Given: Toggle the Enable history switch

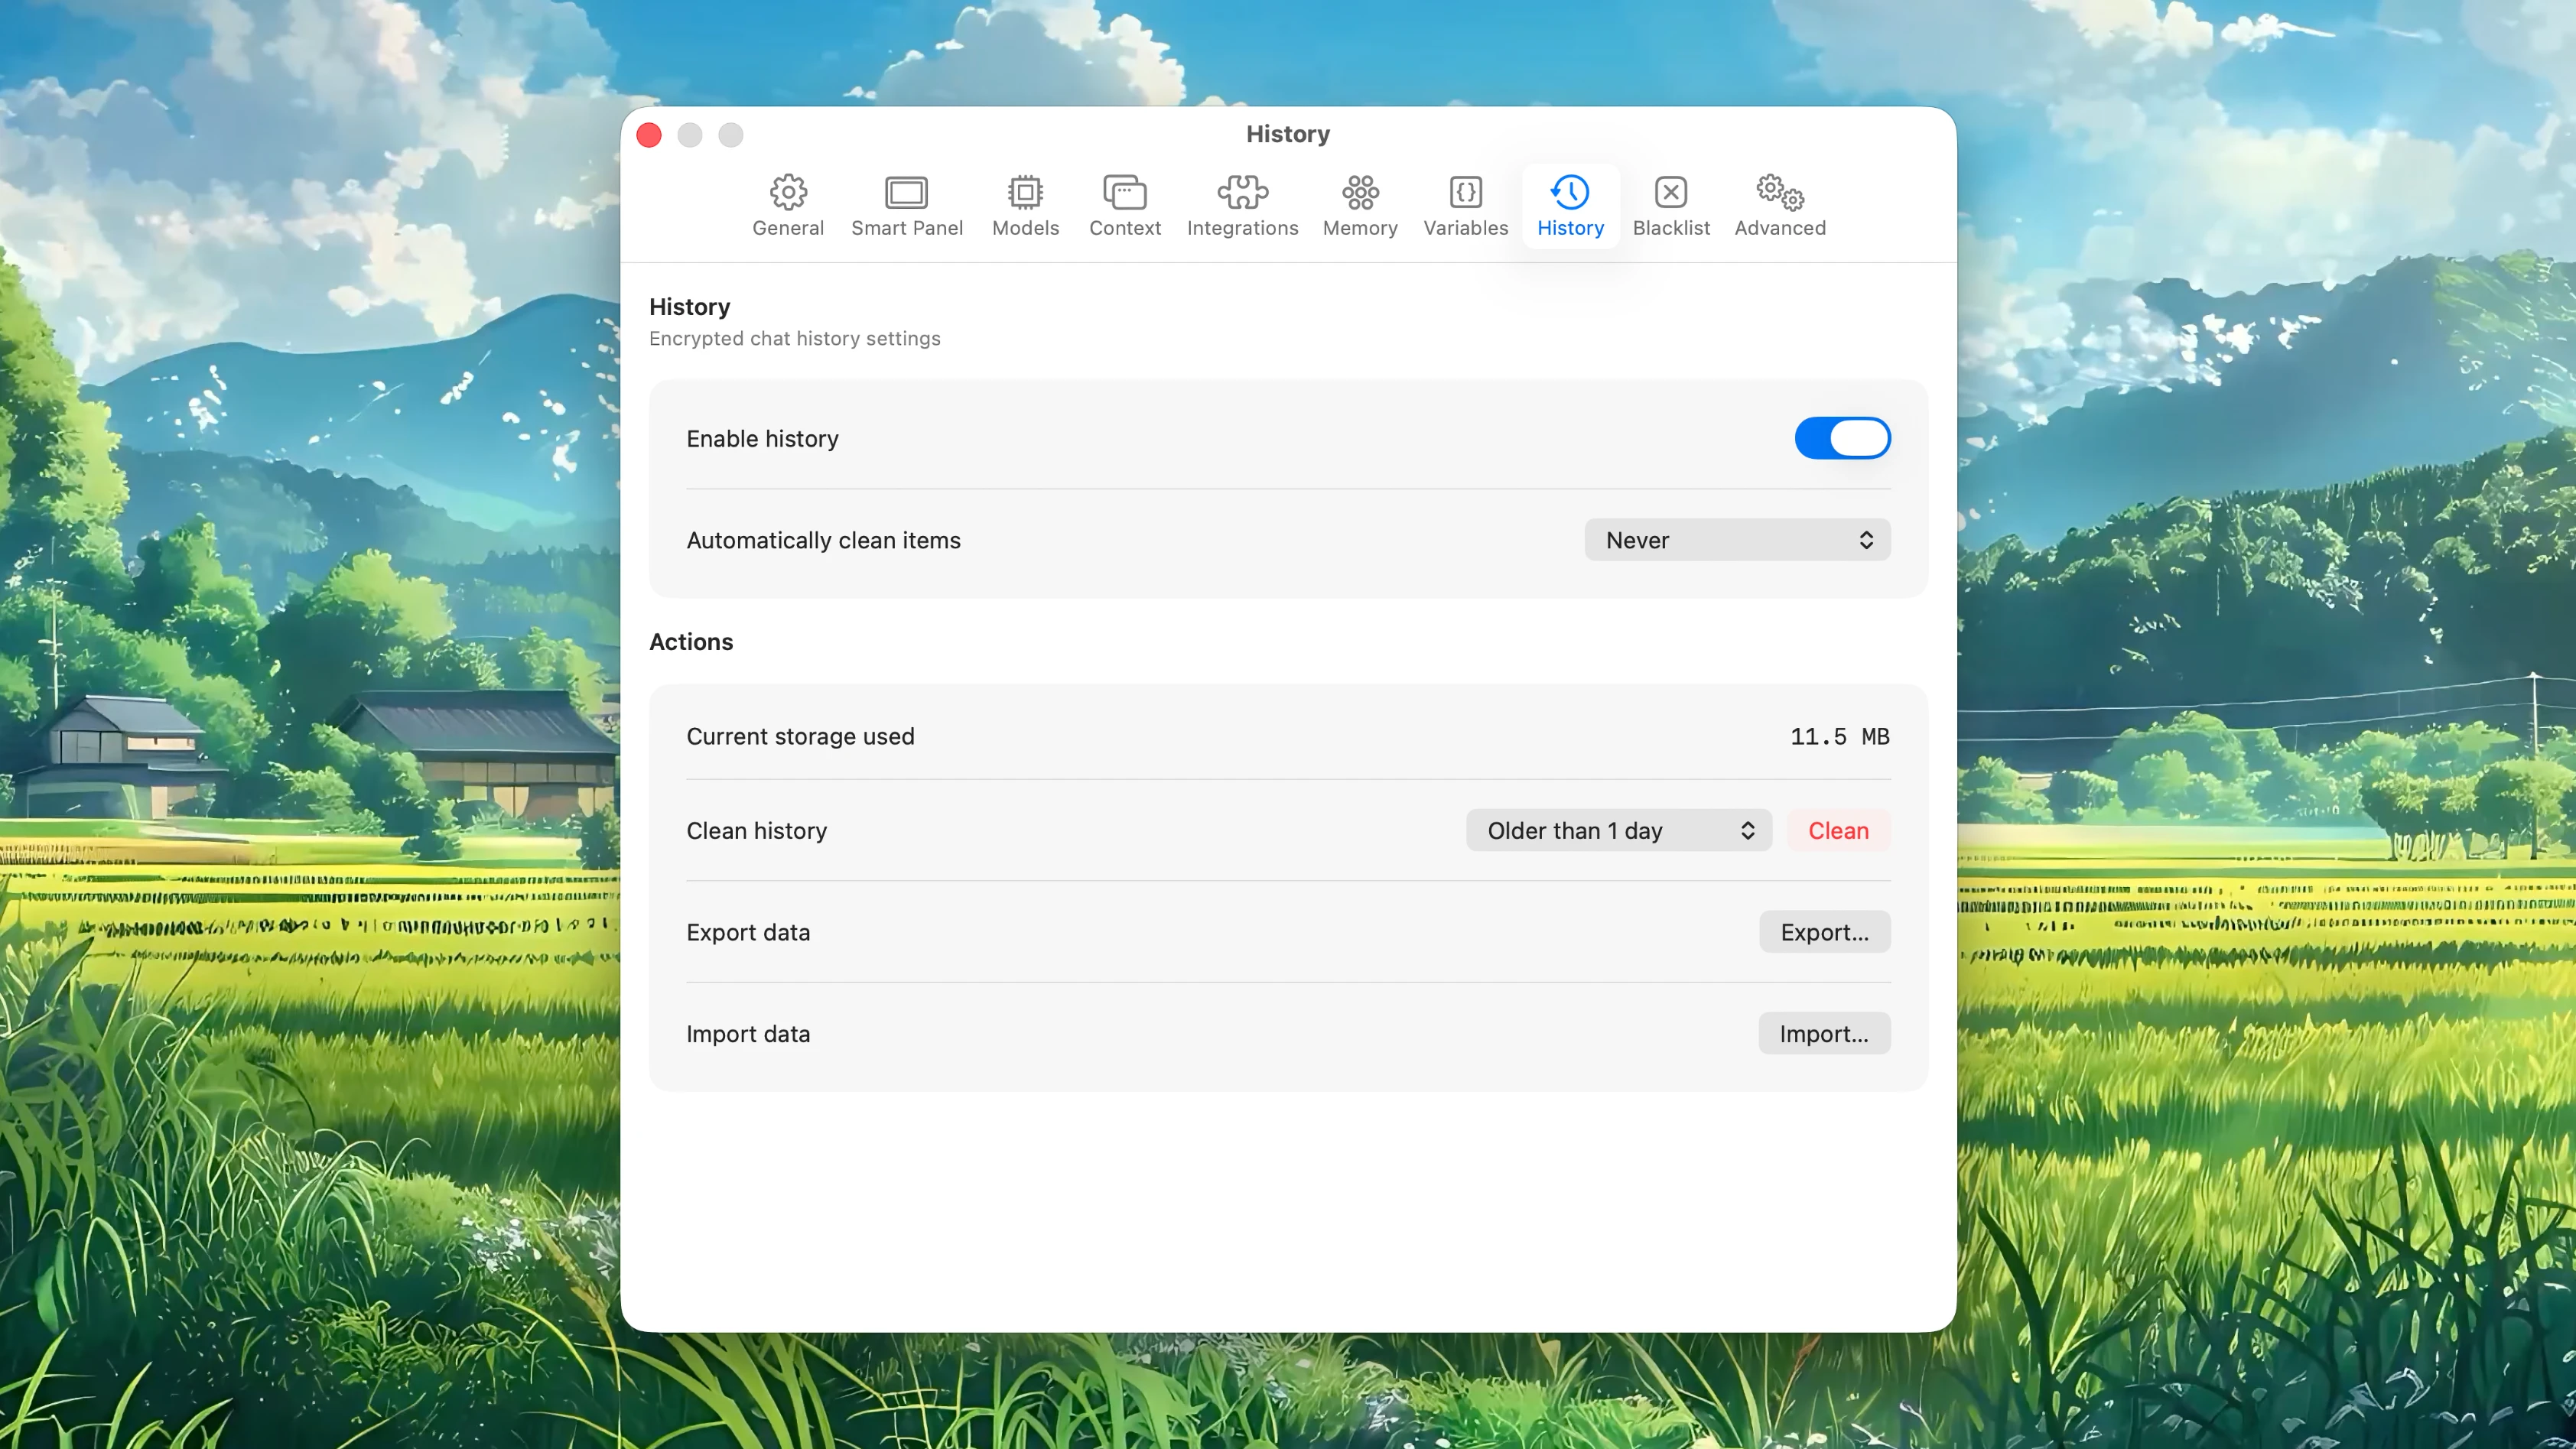Looking at the screenshot, I should (1842, 438).
